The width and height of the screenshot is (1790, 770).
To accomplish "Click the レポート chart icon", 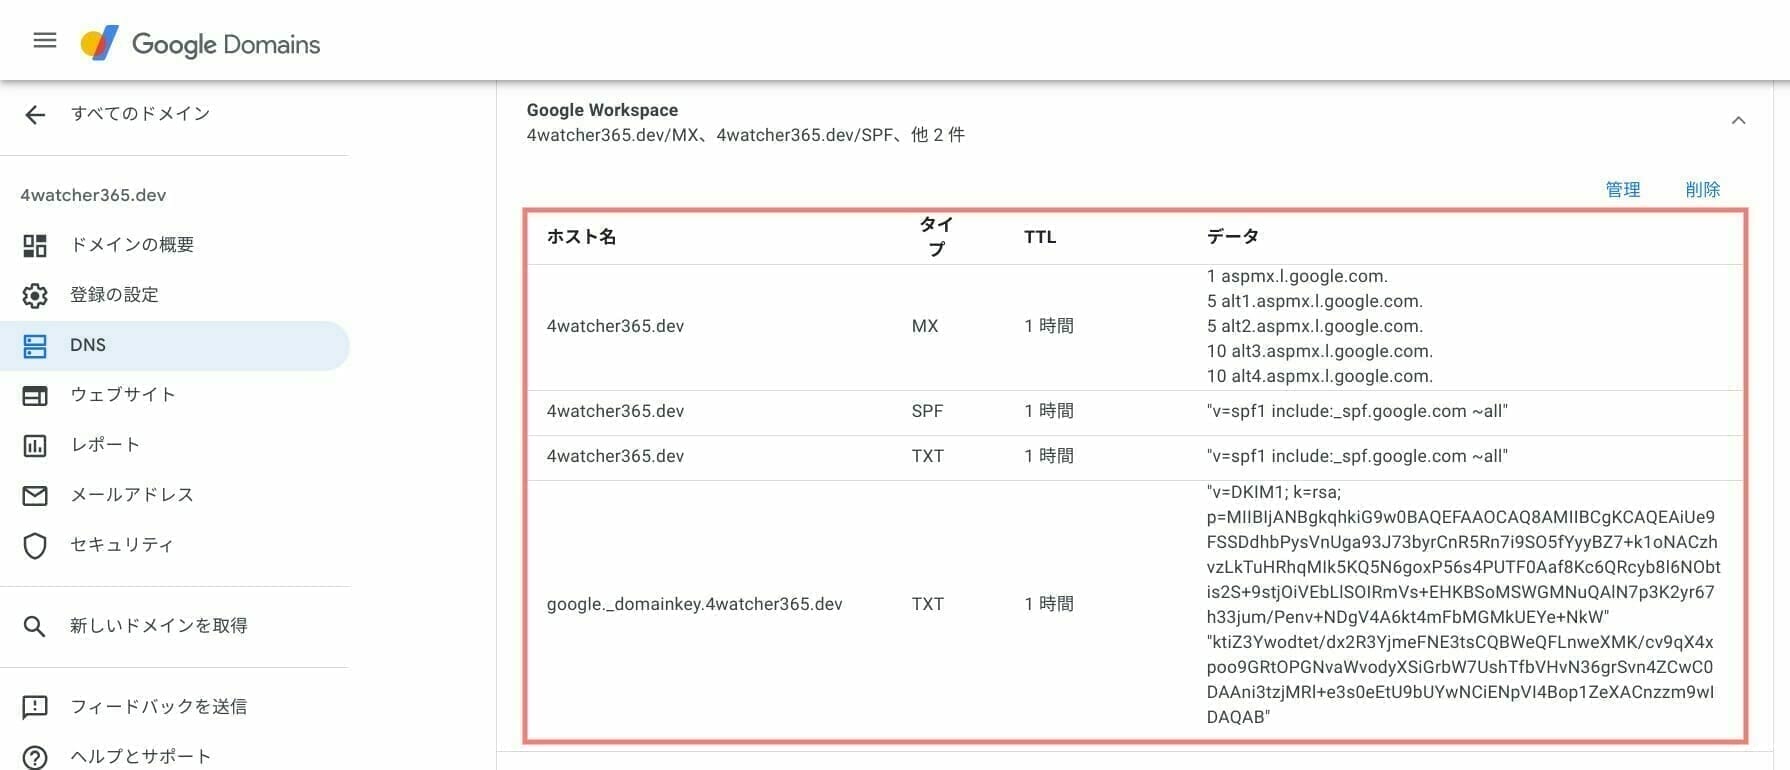I will (35, 446).
